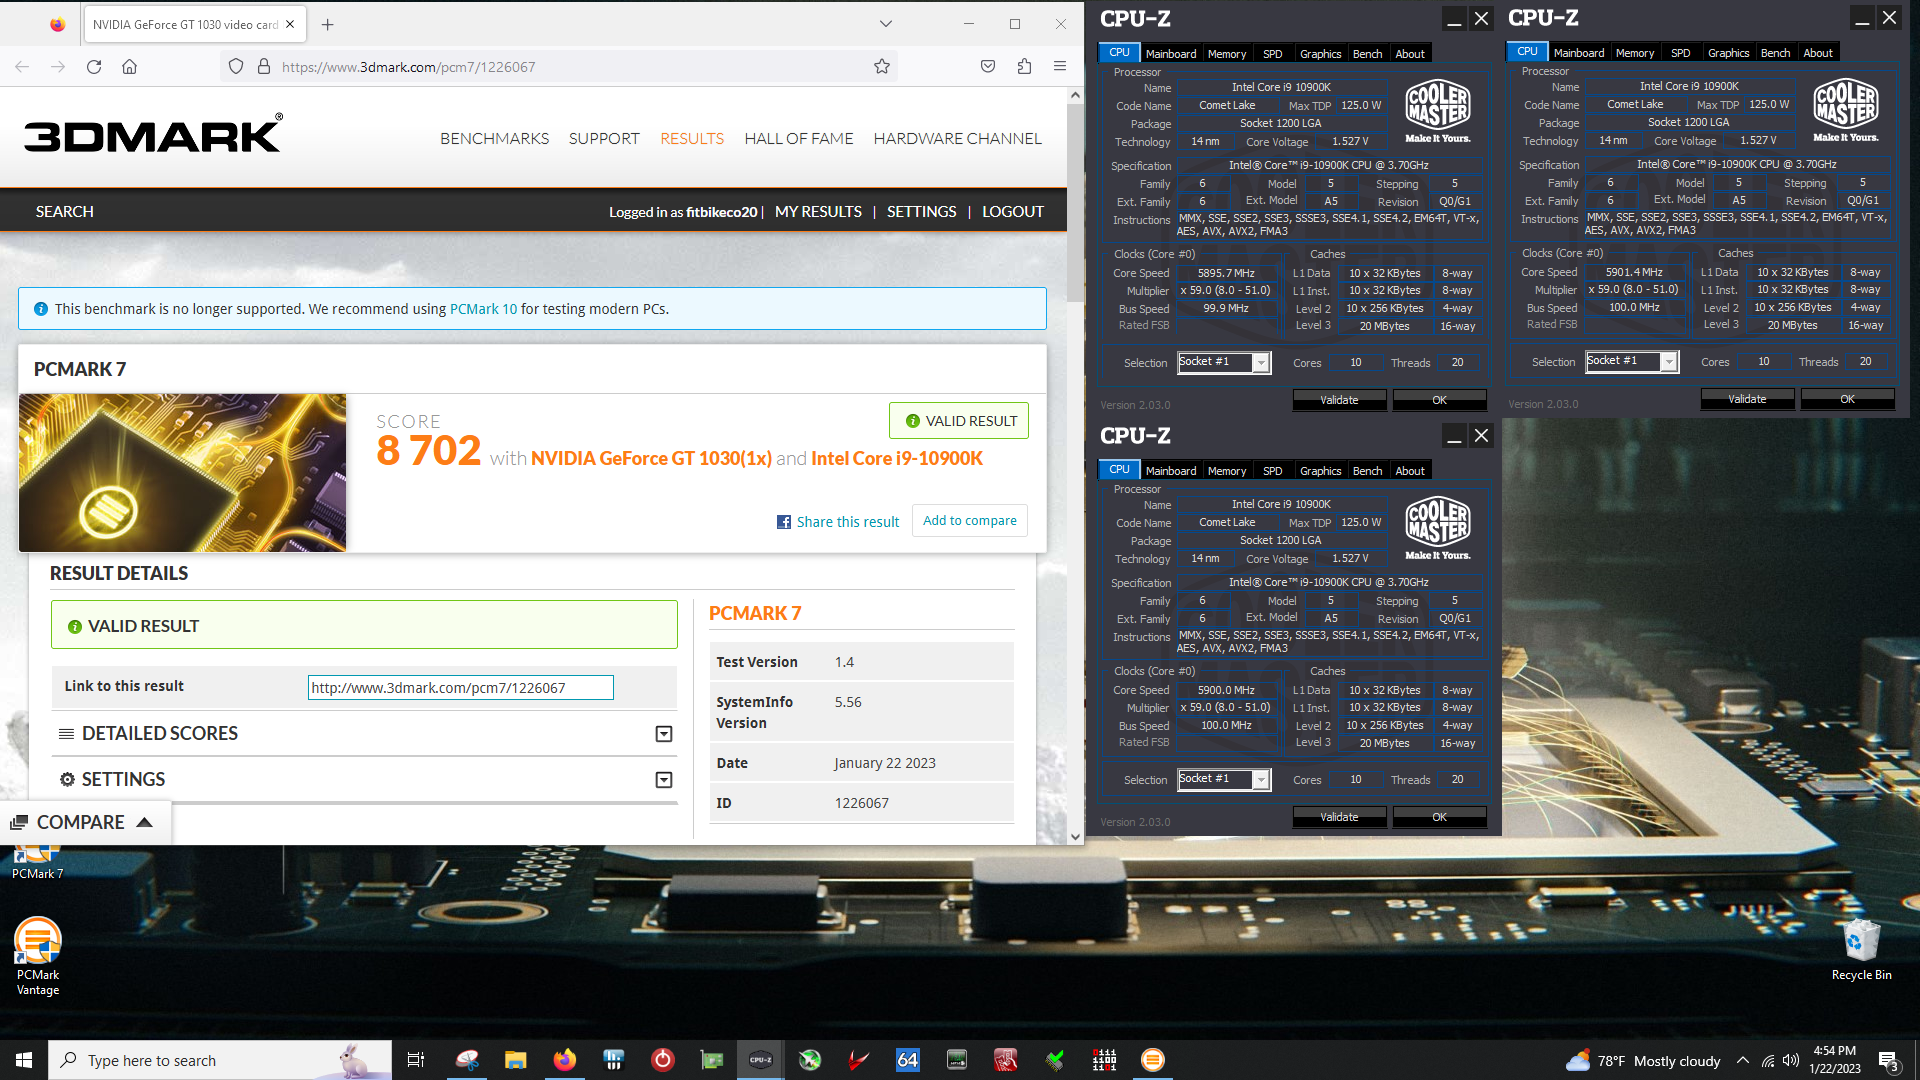Click the Add to compare button
Screen dimensions: 1920x1080
[x=969, y=521]
